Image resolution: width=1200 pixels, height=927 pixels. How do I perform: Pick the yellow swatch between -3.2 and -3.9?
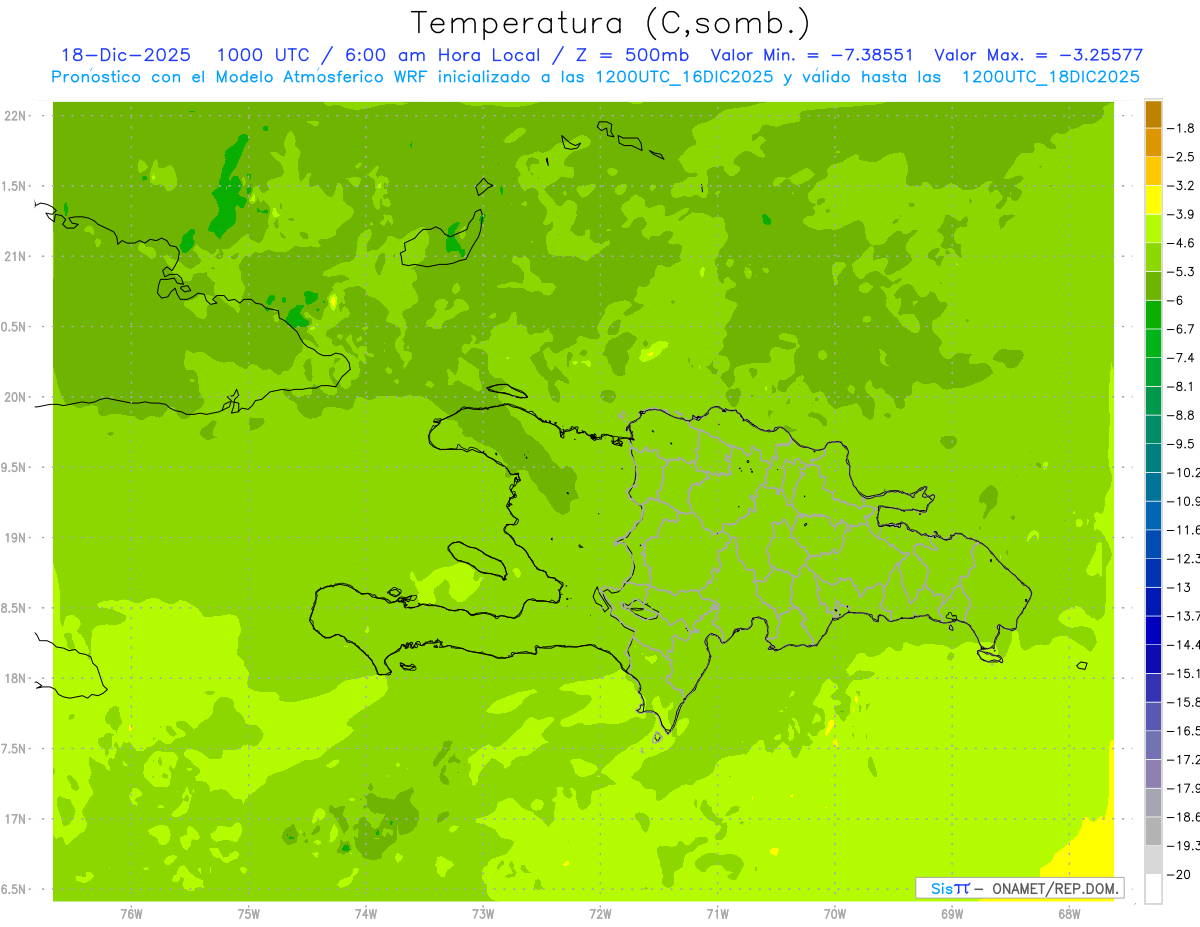[x=1153, y=200]
